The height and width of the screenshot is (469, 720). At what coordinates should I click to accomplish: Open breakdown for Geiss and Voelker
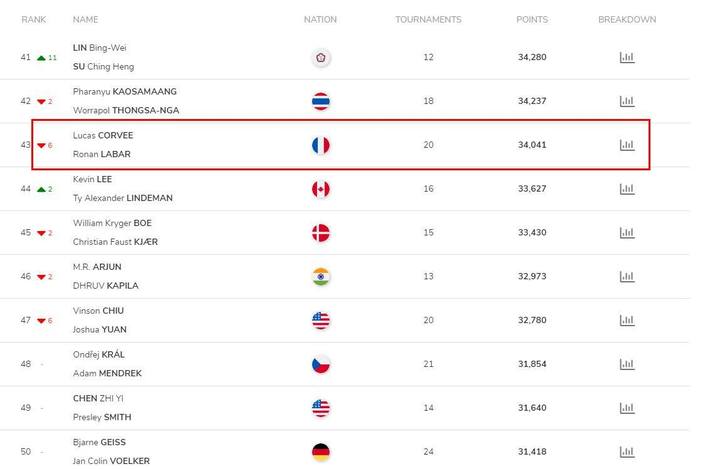coord(627,452)
